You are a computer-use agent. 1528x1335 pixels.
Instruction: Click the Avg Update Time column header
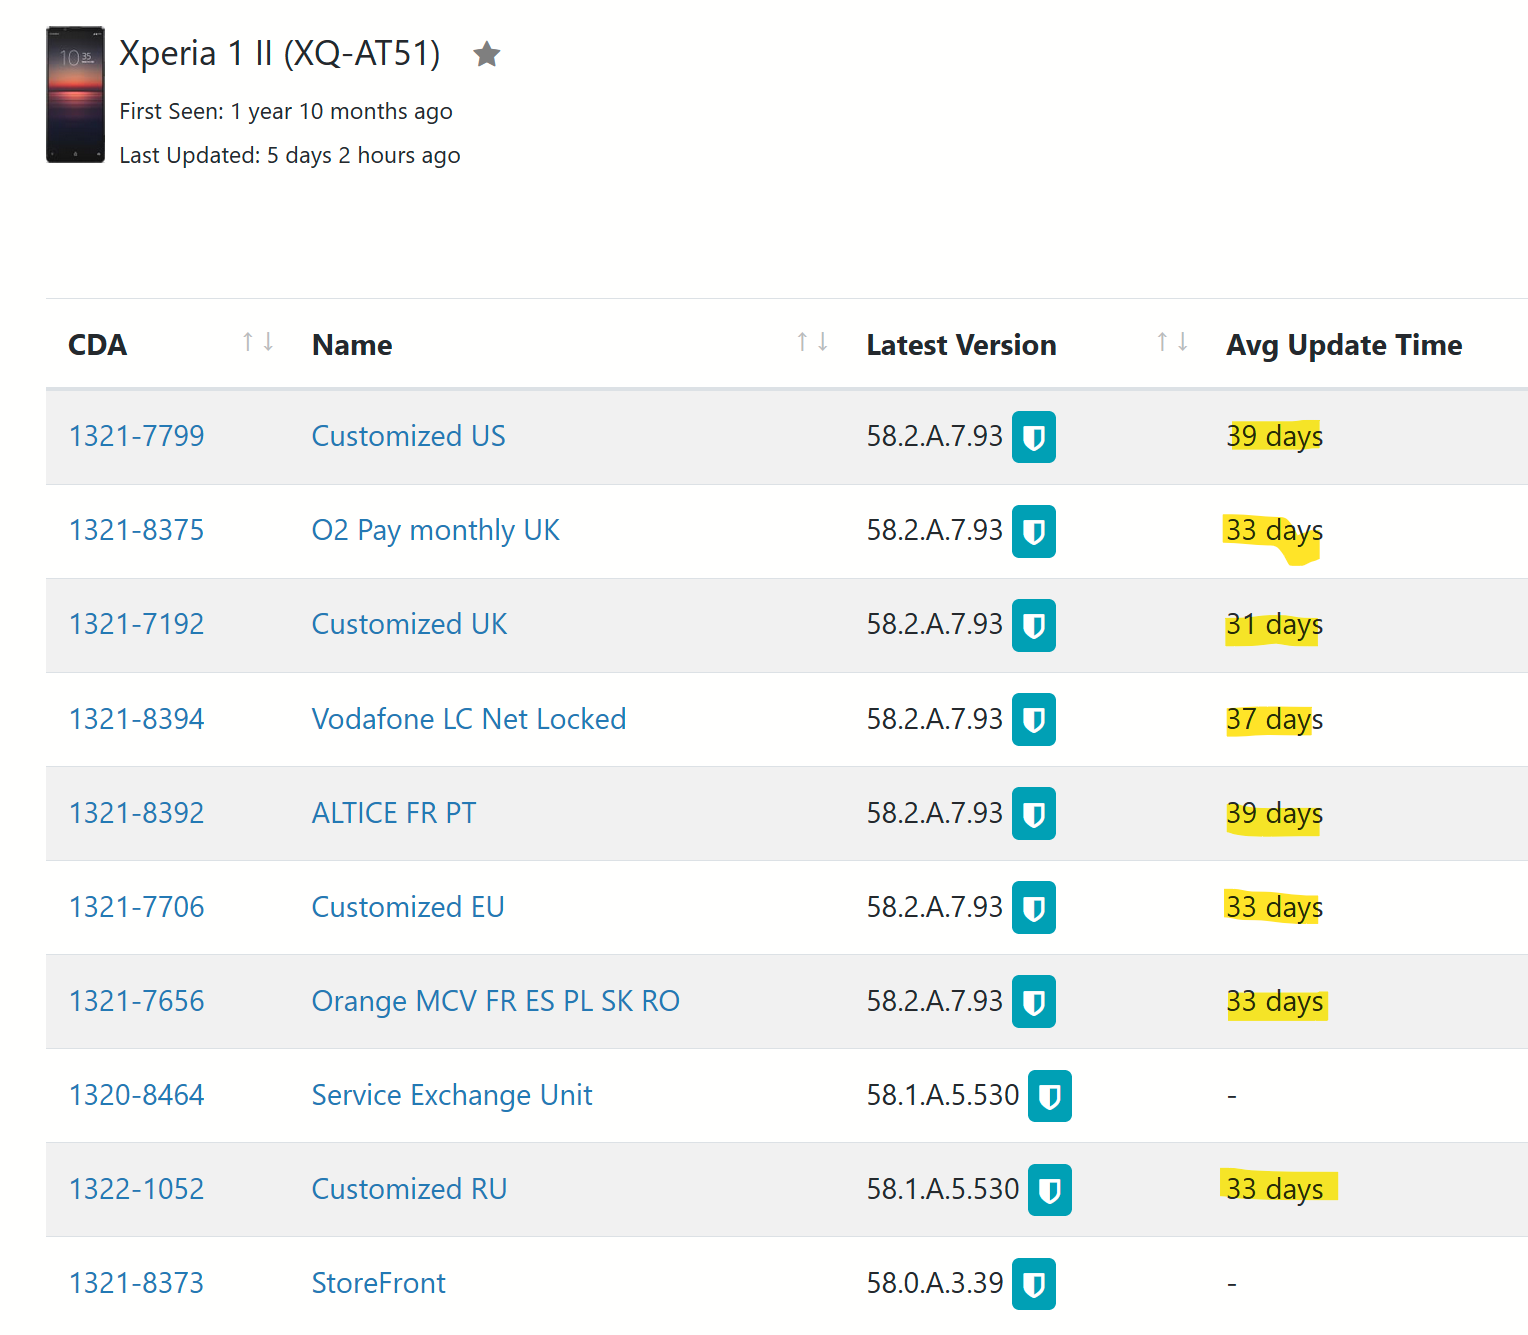pos(1344,346)
